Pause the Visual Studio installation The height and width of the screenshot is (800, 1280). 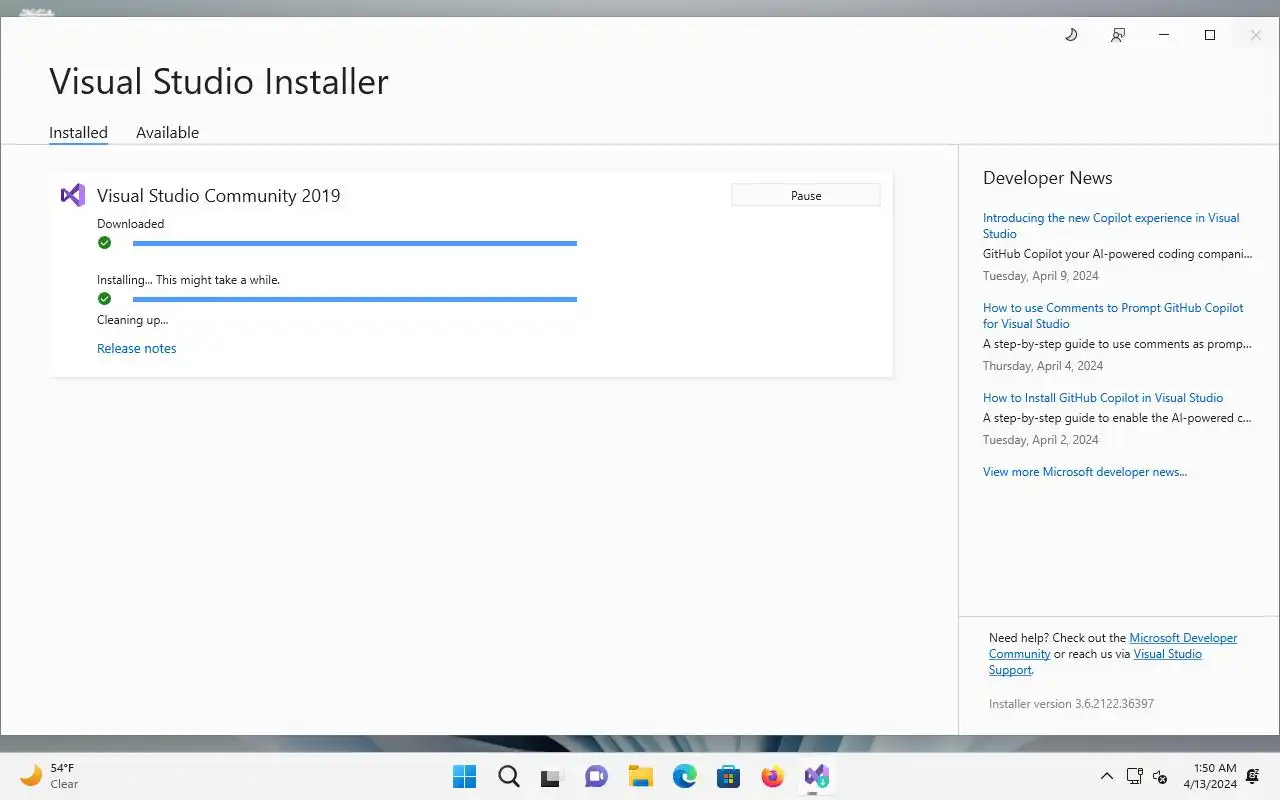[x=806, y=195]
